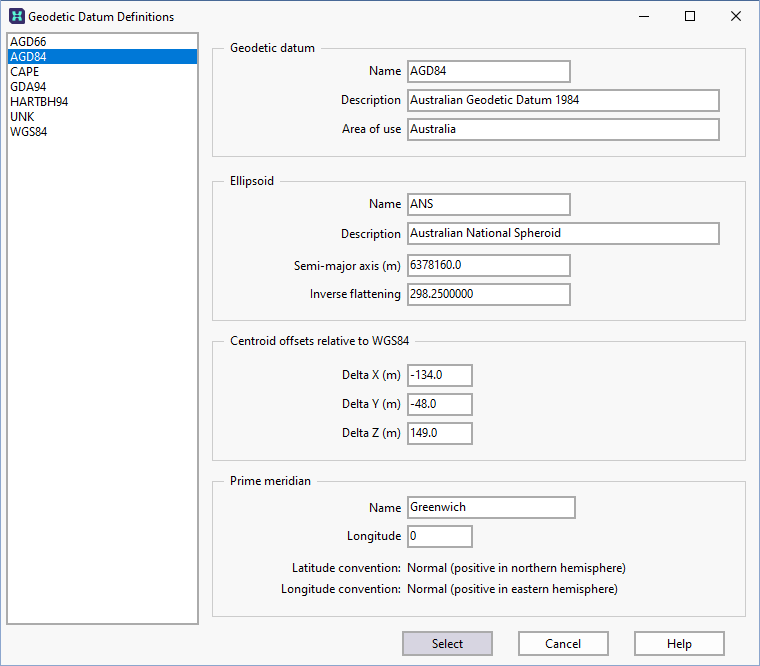The width and height of the screenshot is (760, 666).
Task: Click the Inverse flattening field
Action: click(x=488, y=294)
